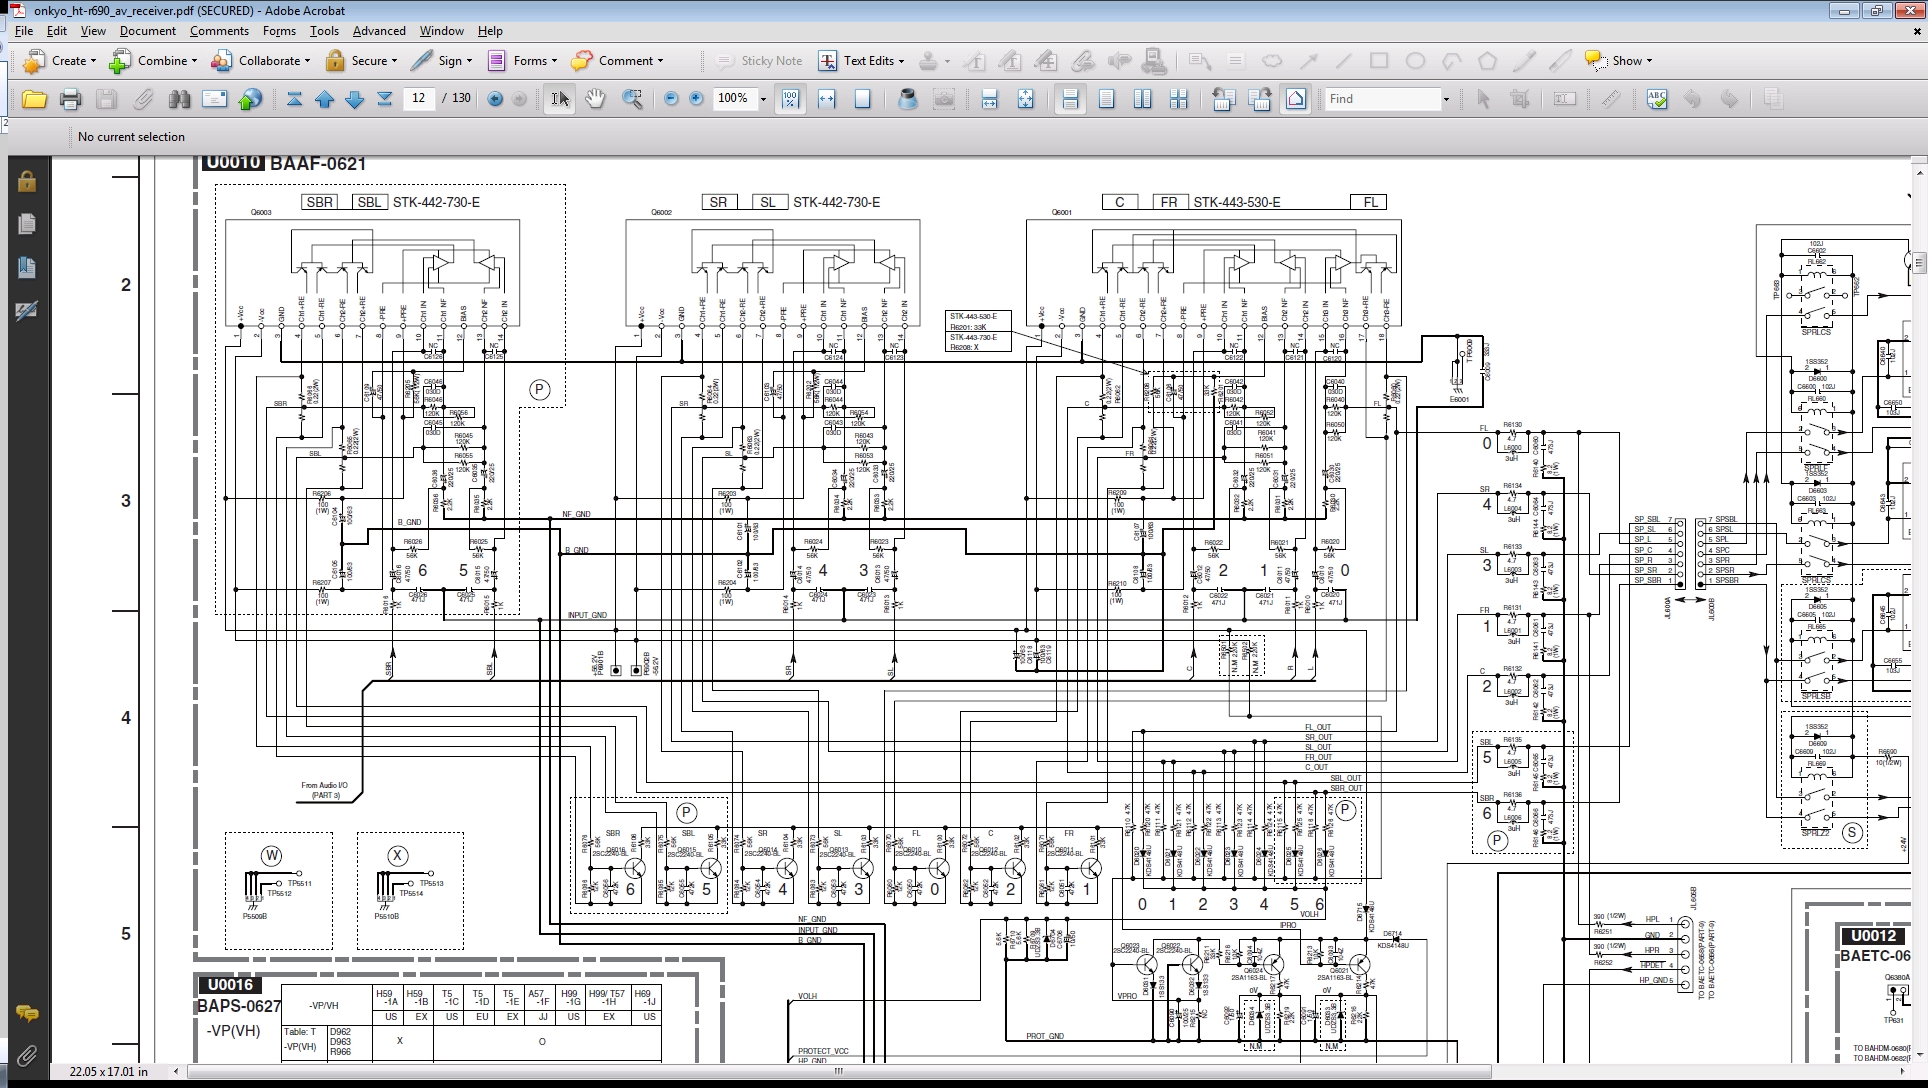Screen dimensions: 1928x1088
Task: Jump to last page icon
Action: coord(385,99)
